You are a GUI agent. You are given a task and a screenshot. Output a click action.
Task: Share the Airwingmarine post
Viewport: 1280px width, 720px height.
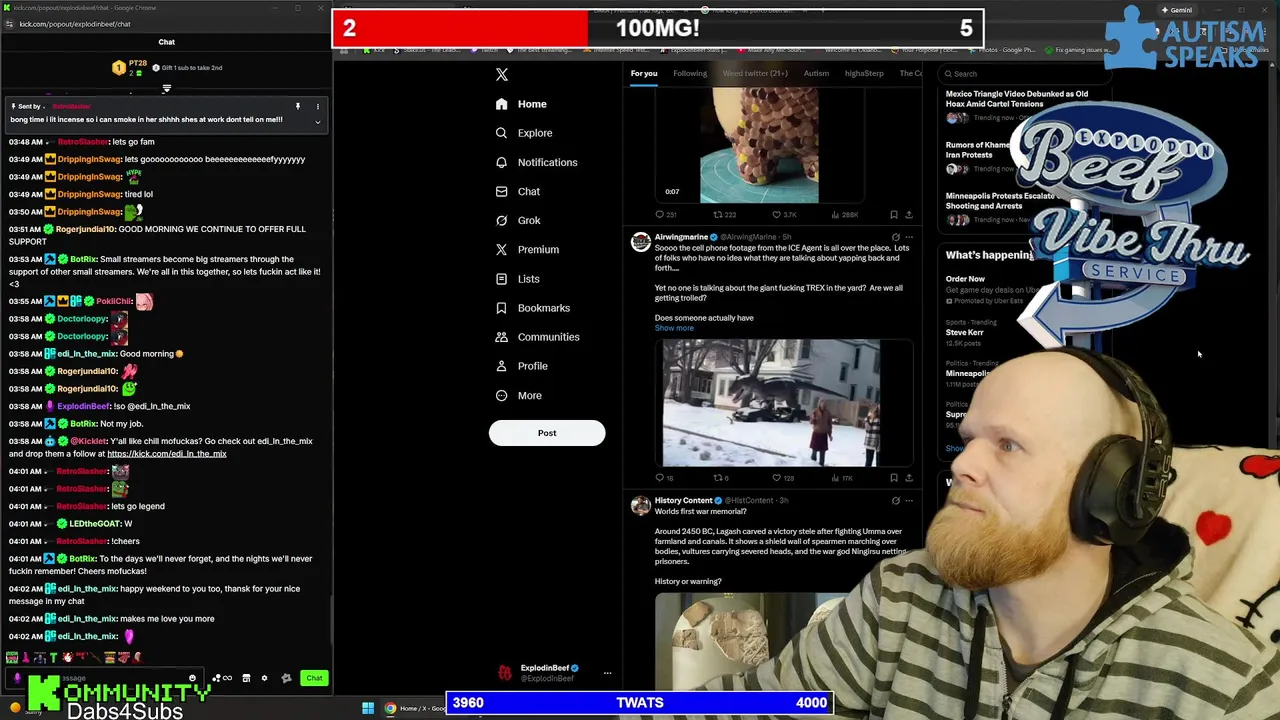pyautogui.click(x=908, y=478)
